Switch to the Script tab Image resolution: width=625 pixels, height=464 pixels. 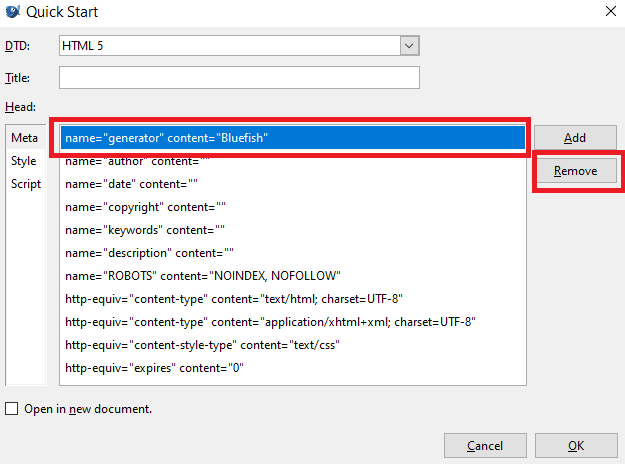(x=26, y=184)
